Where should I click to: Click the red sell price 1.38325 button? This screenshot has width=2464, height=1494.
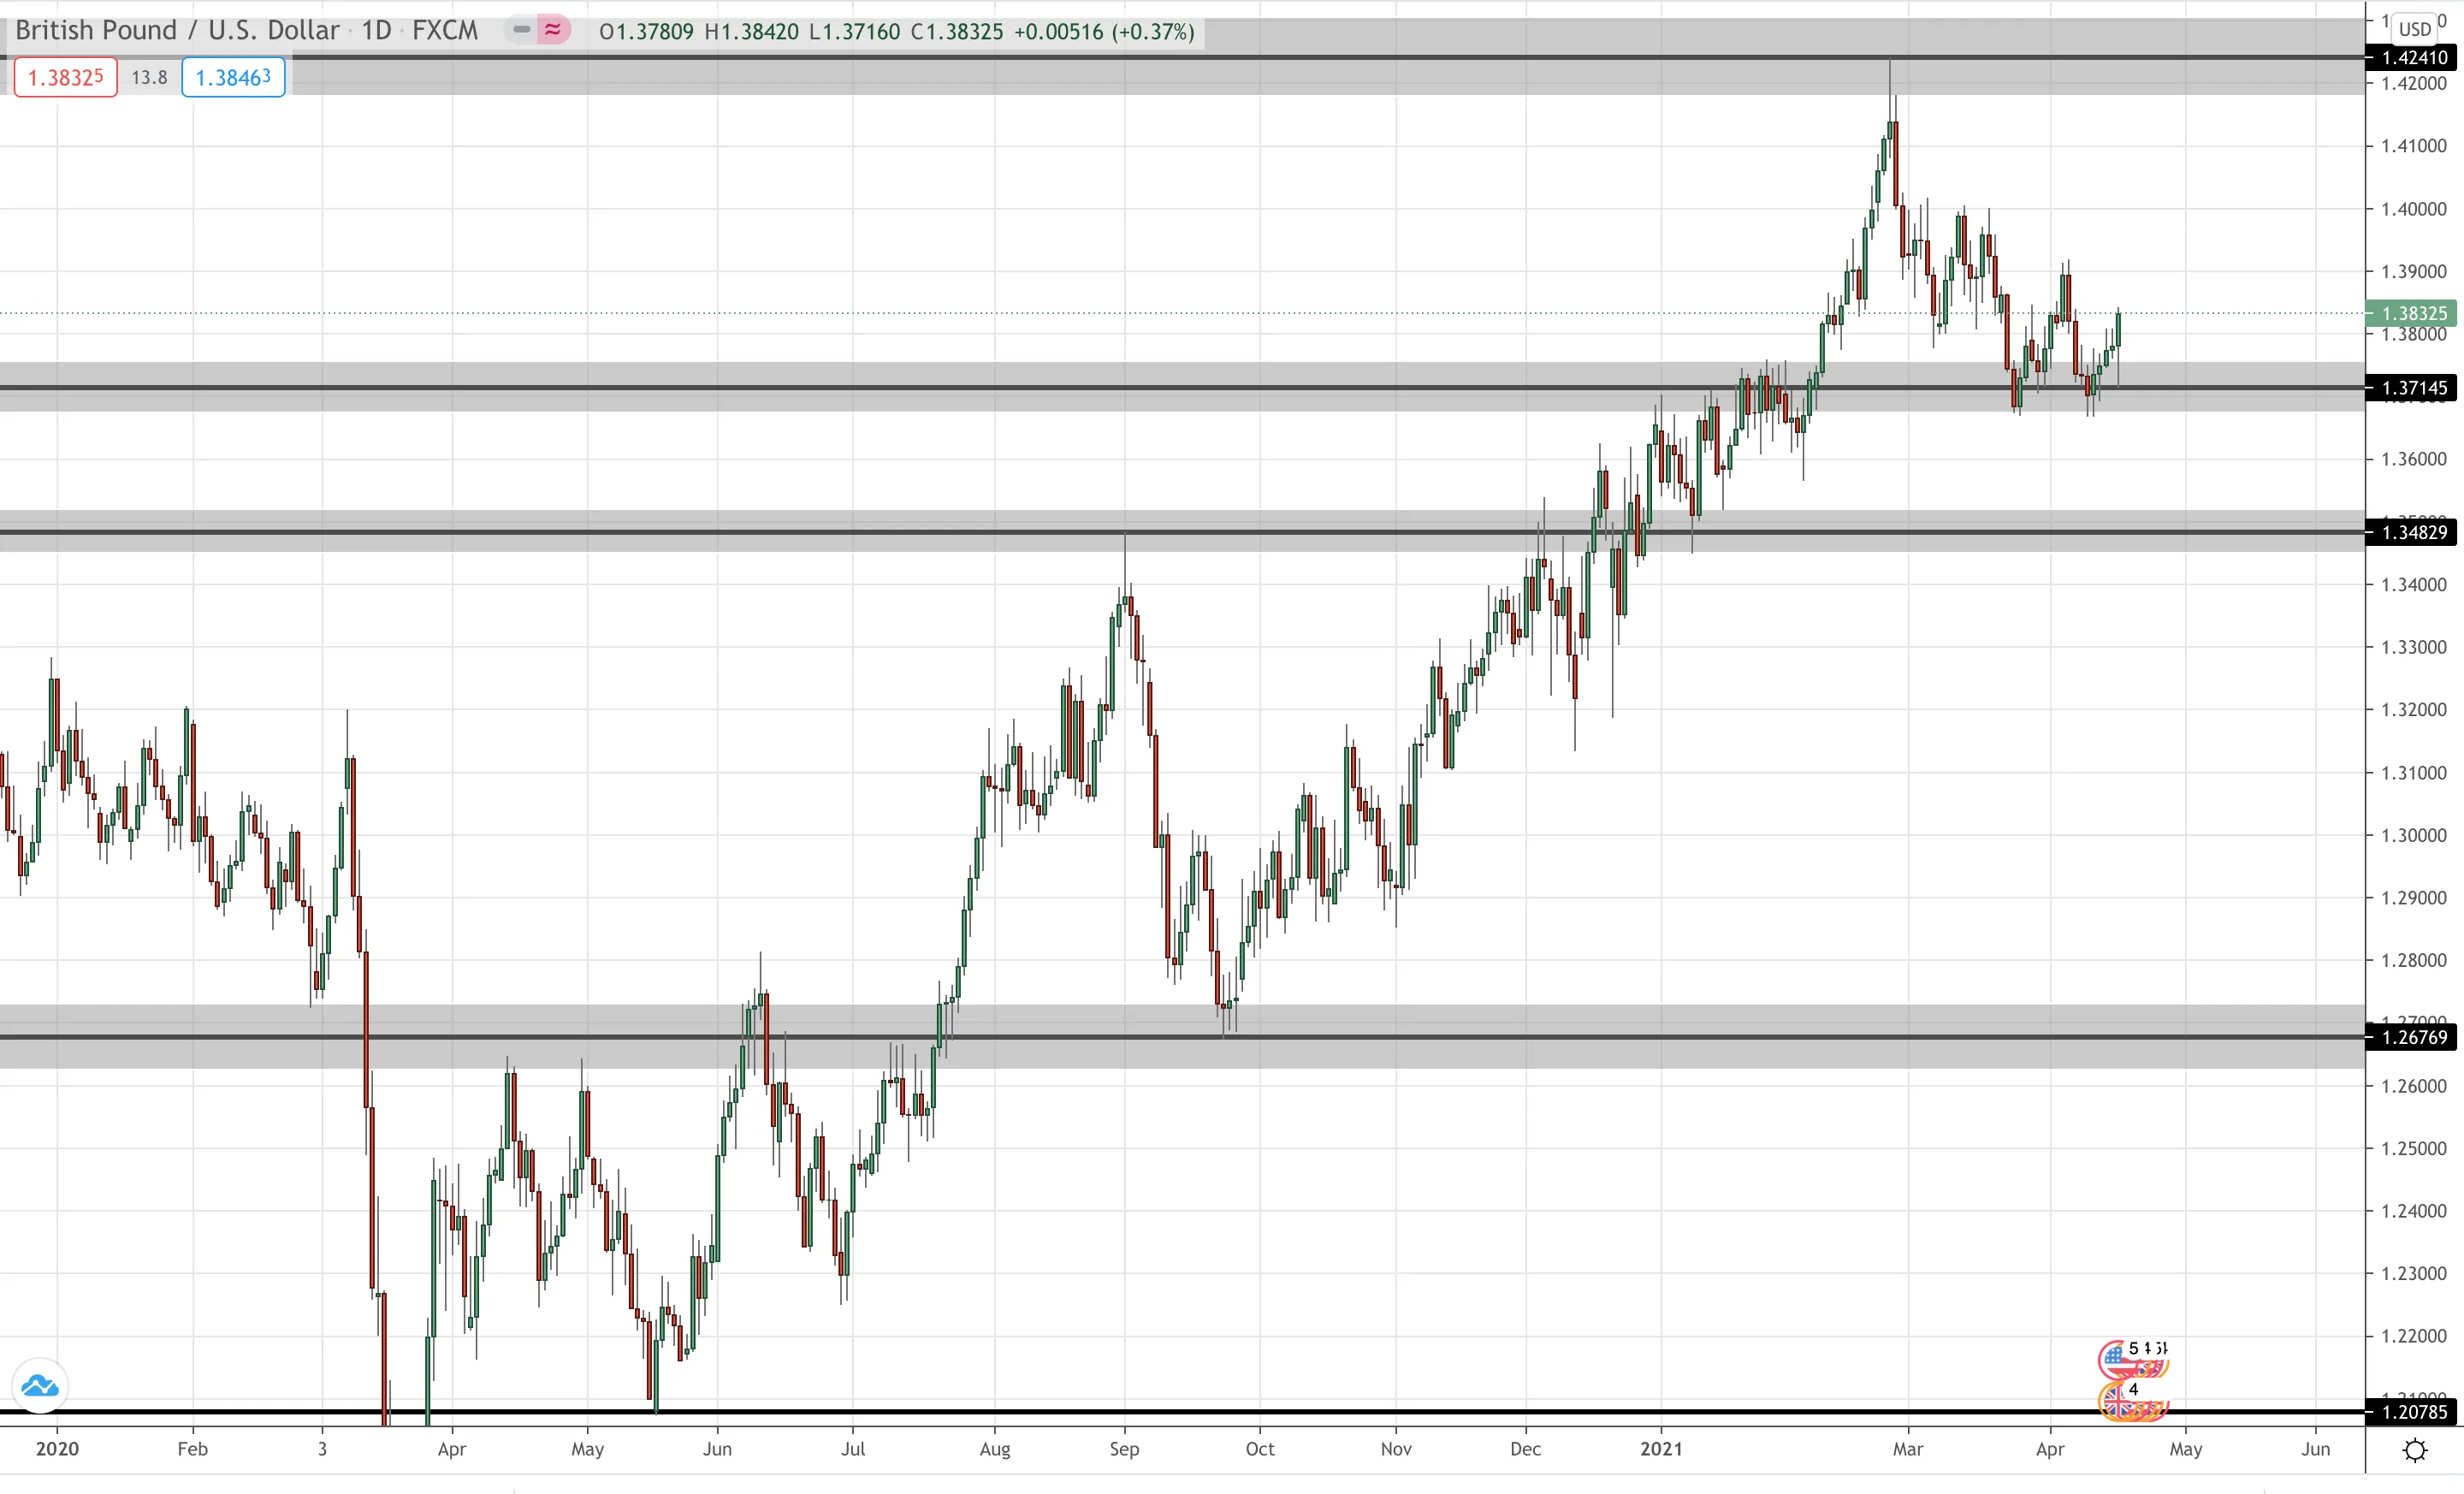coord(66,77)
